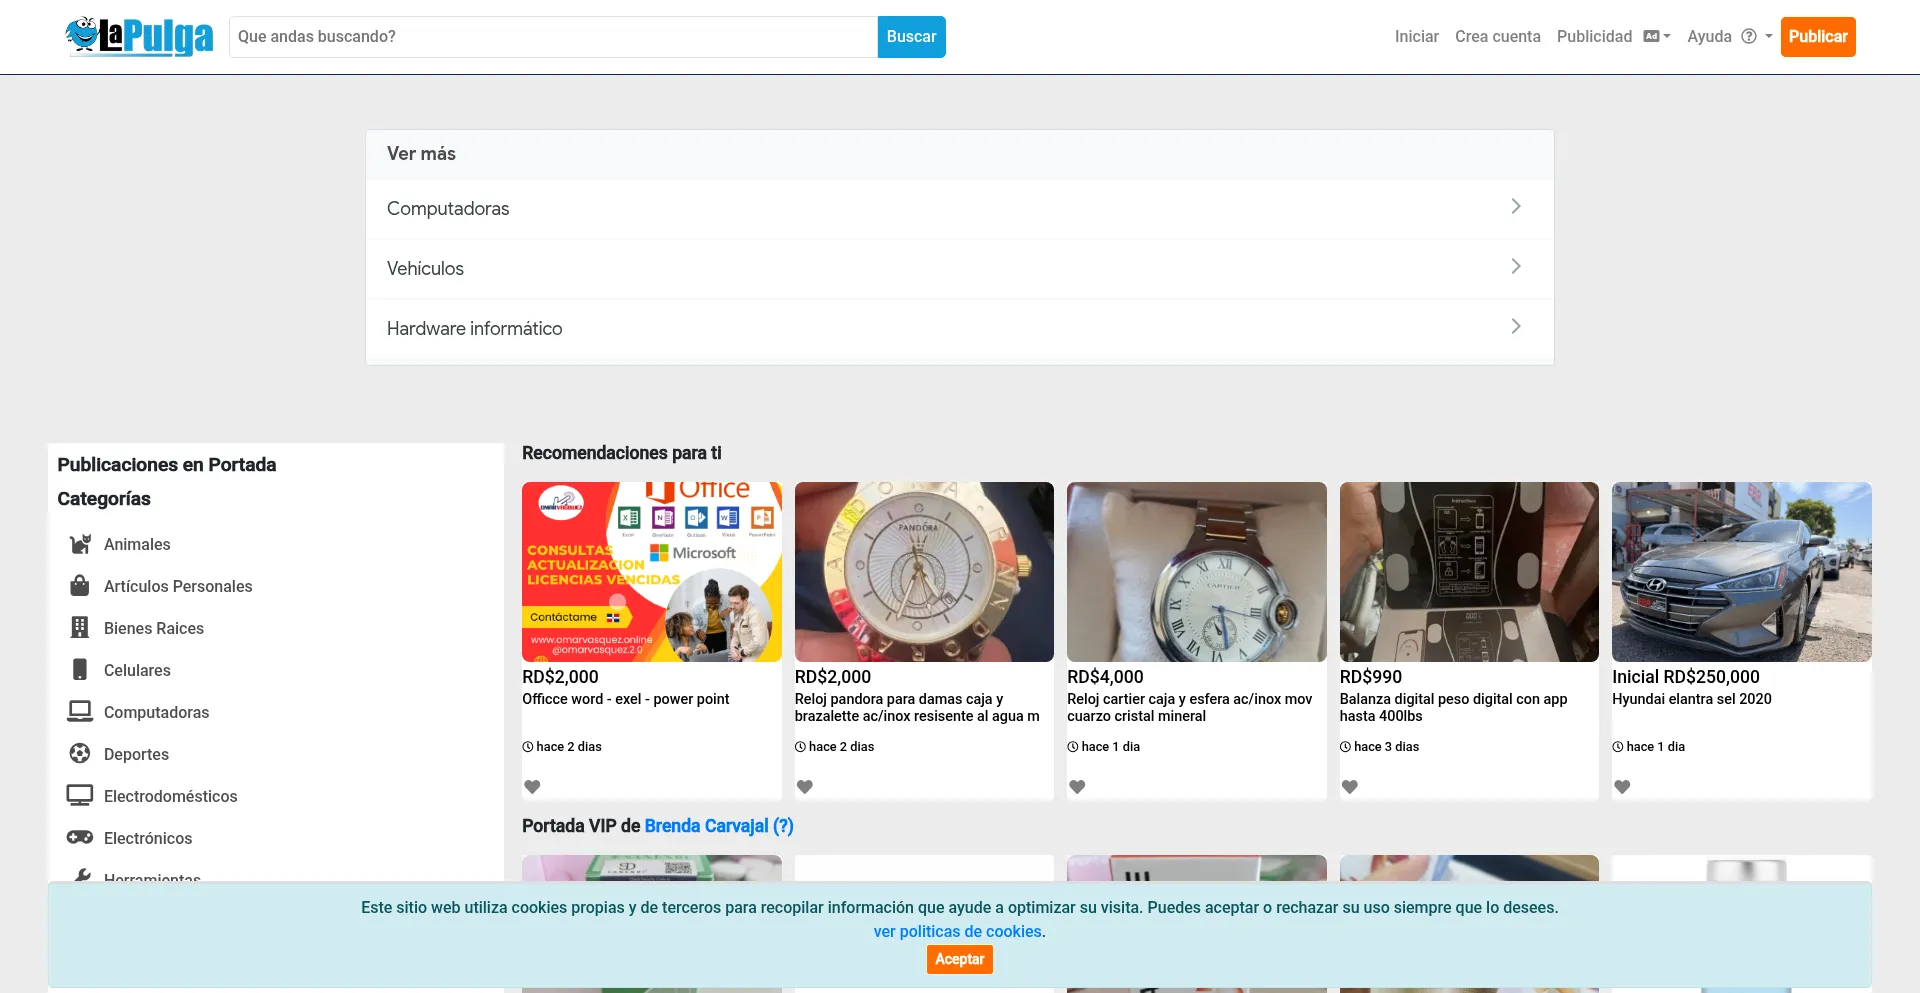Click the Vehiculos text in Ver más
This screenshot has height=993, width=1920.
(425, 268)
